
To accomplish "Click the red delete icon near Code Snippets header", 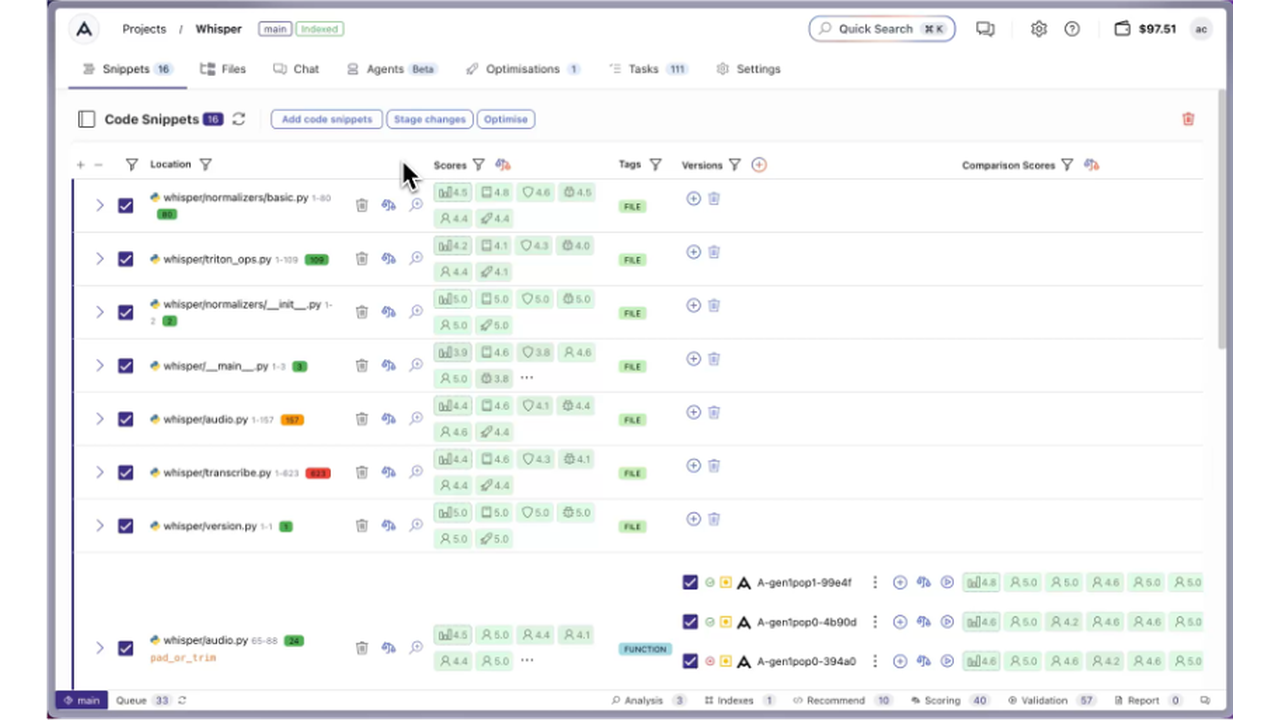I will click(x=1188, y=119).
